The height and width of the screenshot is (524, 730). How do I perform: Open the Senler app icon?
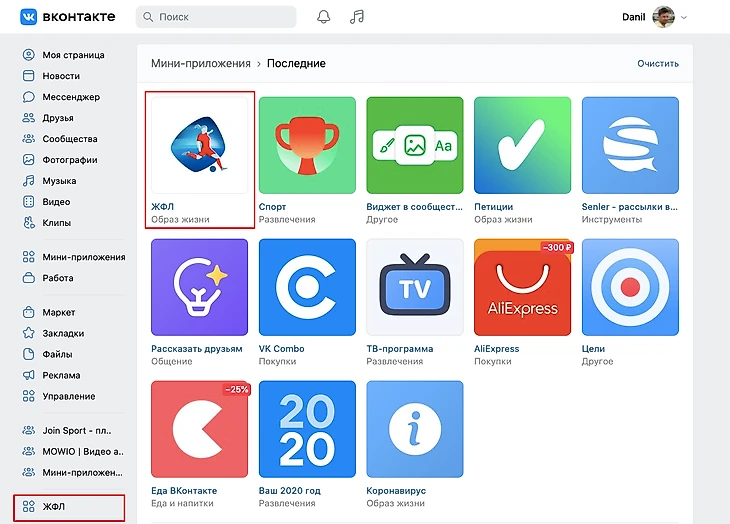coord(630,145)
